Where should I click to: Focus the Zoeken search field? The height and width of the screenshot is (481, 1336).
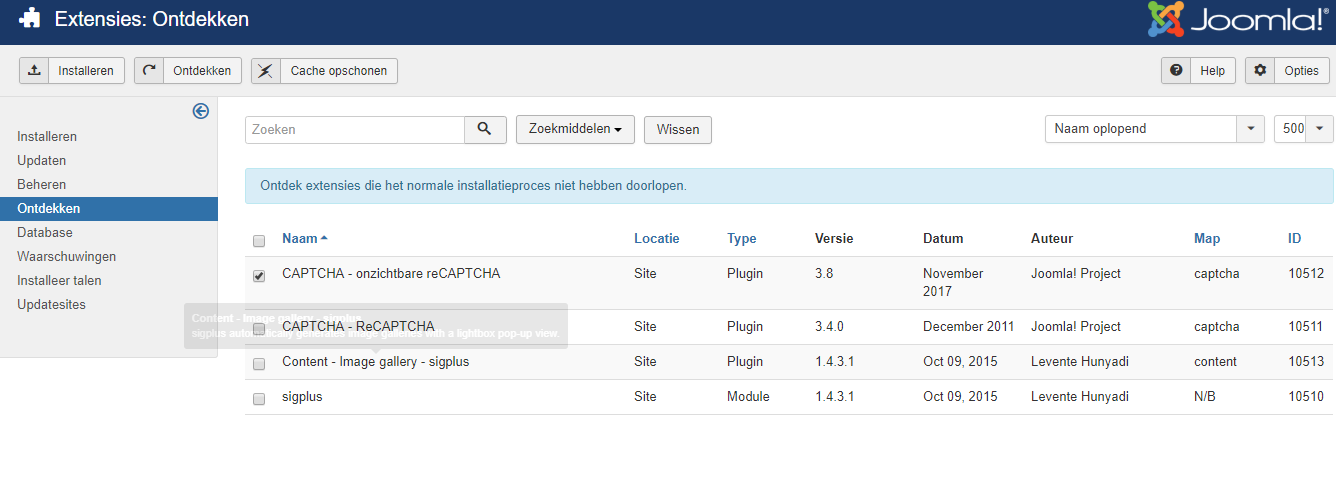coord(355,129)
